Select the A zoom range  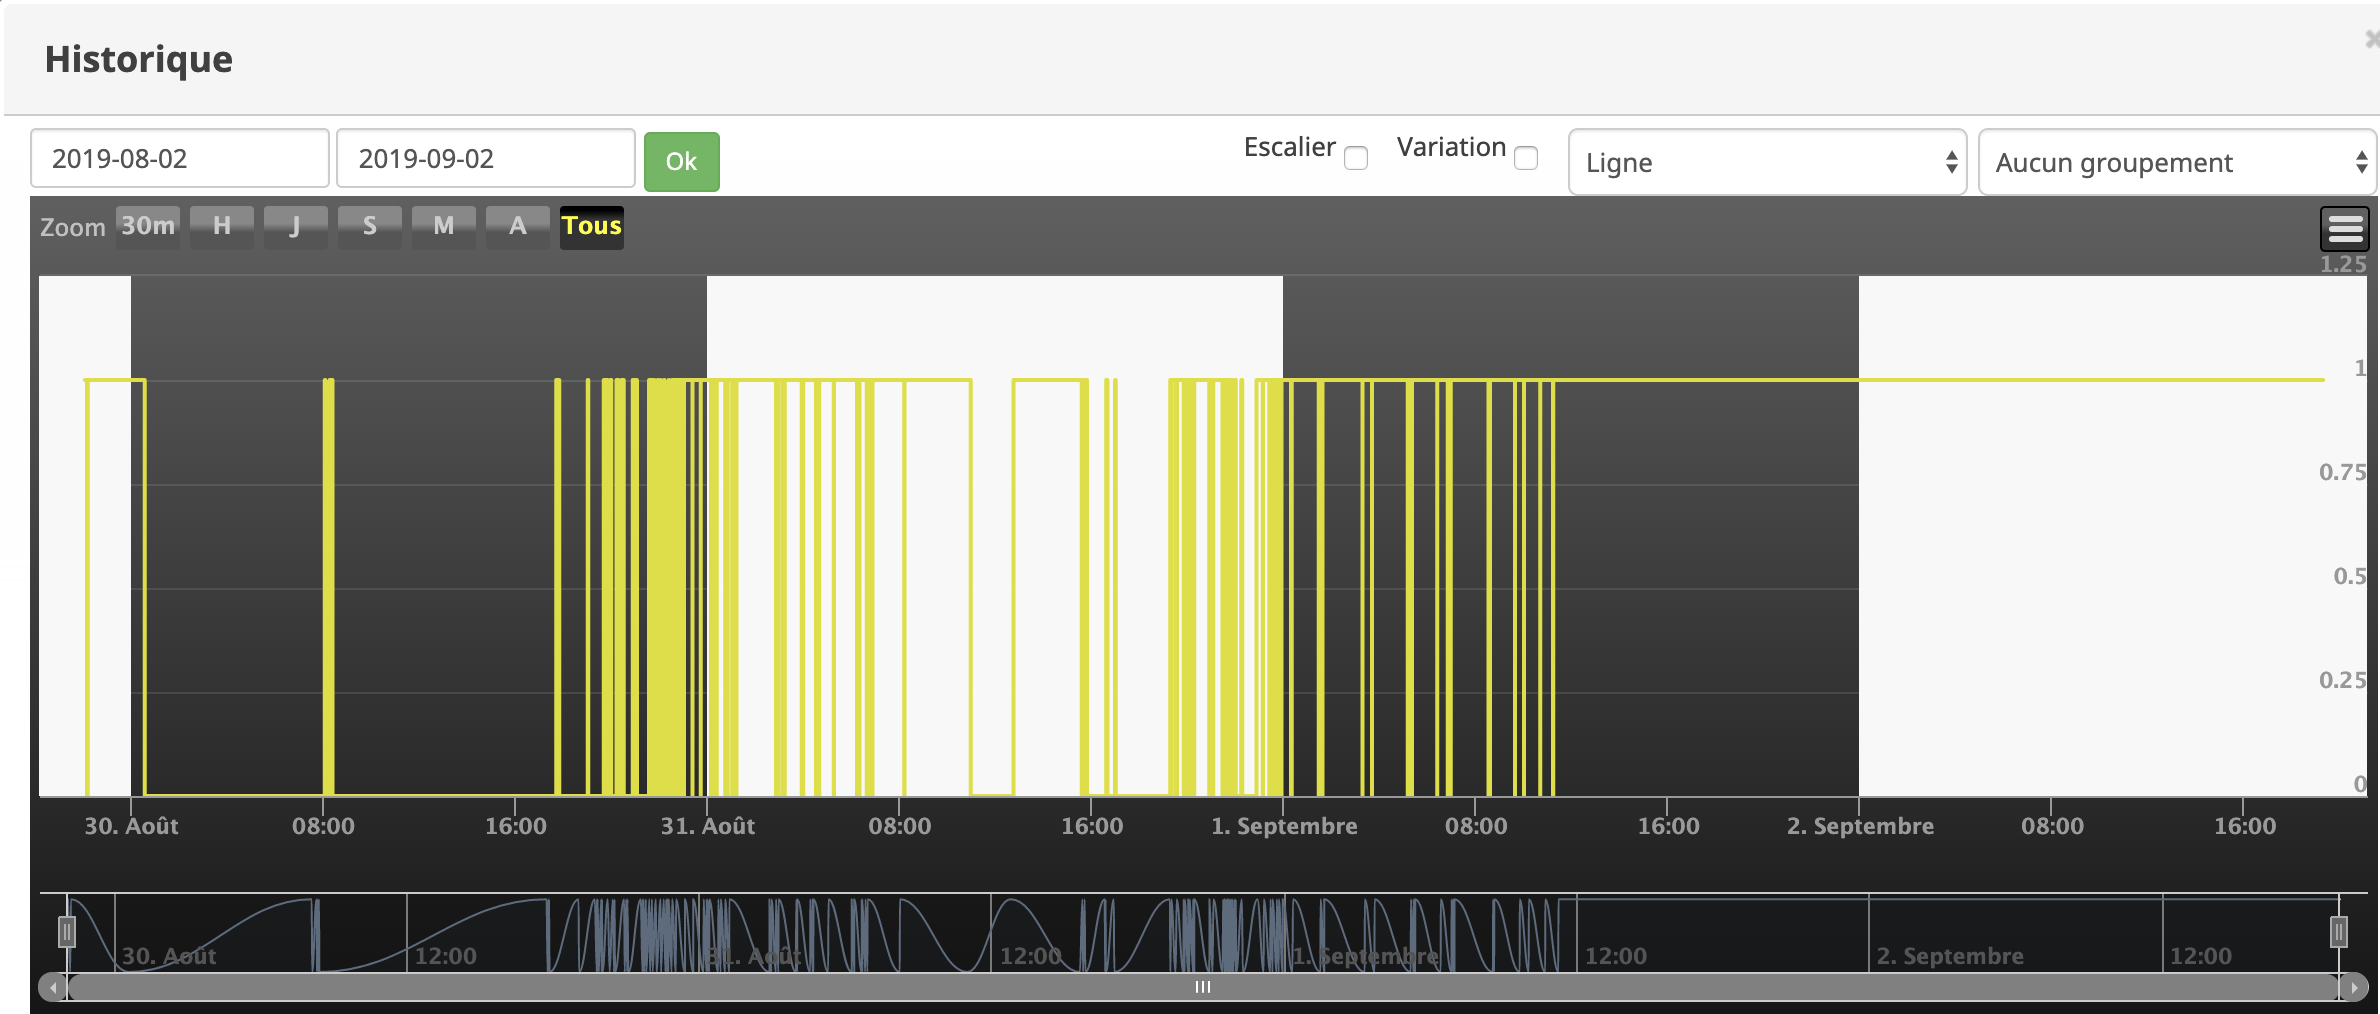pos(518,226)
